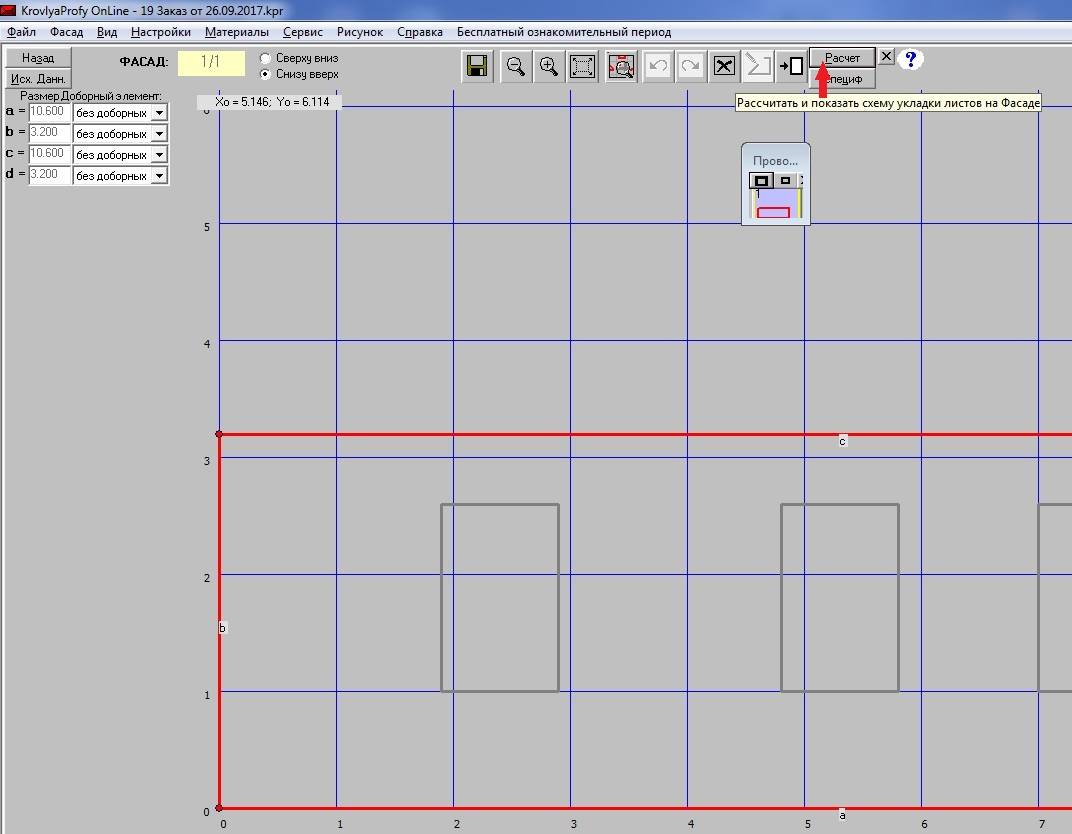Screen dimensions: 1072x834
Task: Open the Сервис menu
Action: point(302,32)
